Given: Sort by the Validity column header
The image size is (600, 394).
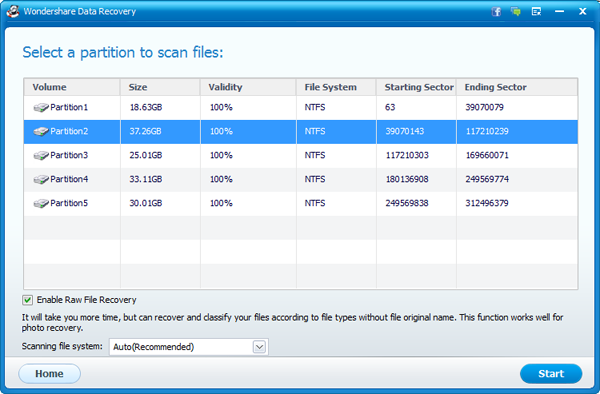Looking at the screenshot, I should point(248,87).
